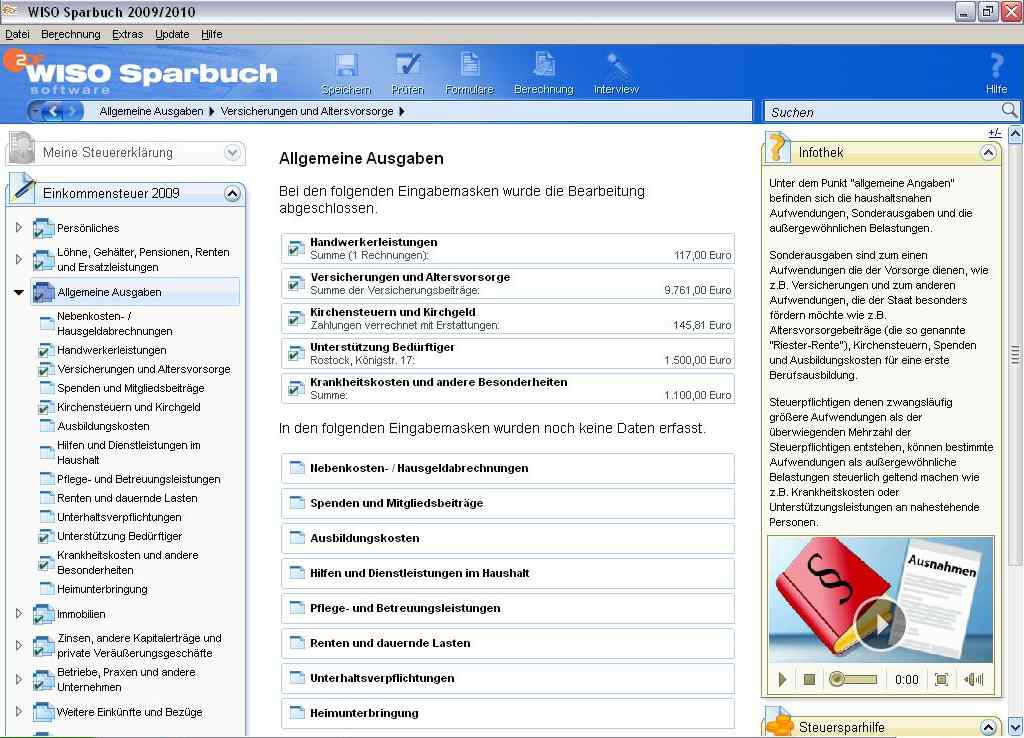Image resolution: width=1024 pixels, height=738 pixels.
Task: Click the magnifier icon next to Suchen
Action: pyautogui.click(x=1009, y=111)
